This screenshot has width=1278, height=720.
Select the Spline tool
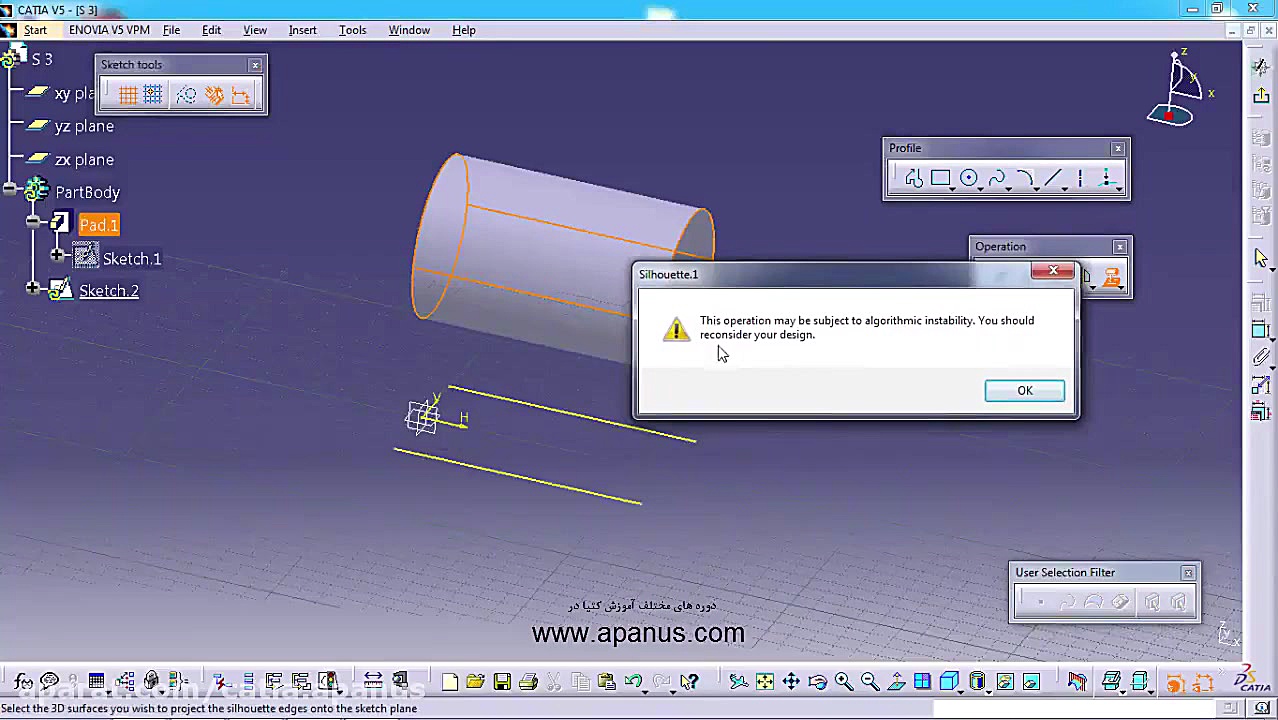tap(996, 179)
